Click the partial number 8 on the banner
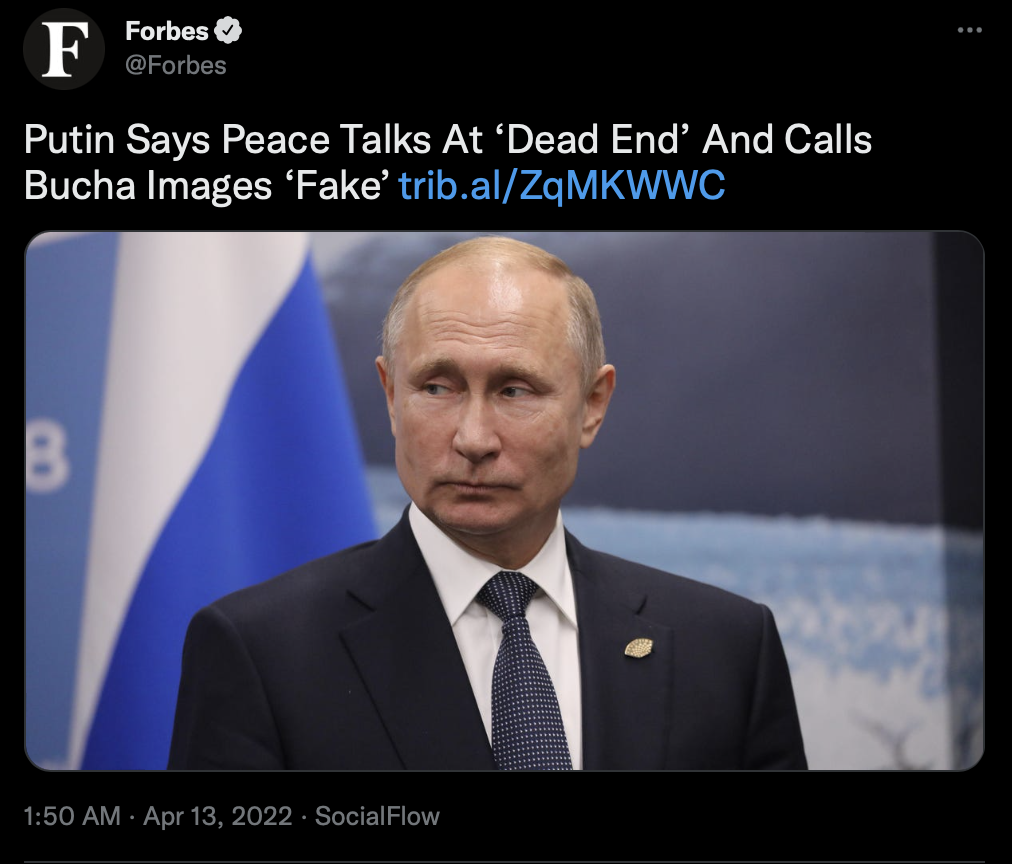This screenshot has width=1012, height=864. tap(47, 461)
